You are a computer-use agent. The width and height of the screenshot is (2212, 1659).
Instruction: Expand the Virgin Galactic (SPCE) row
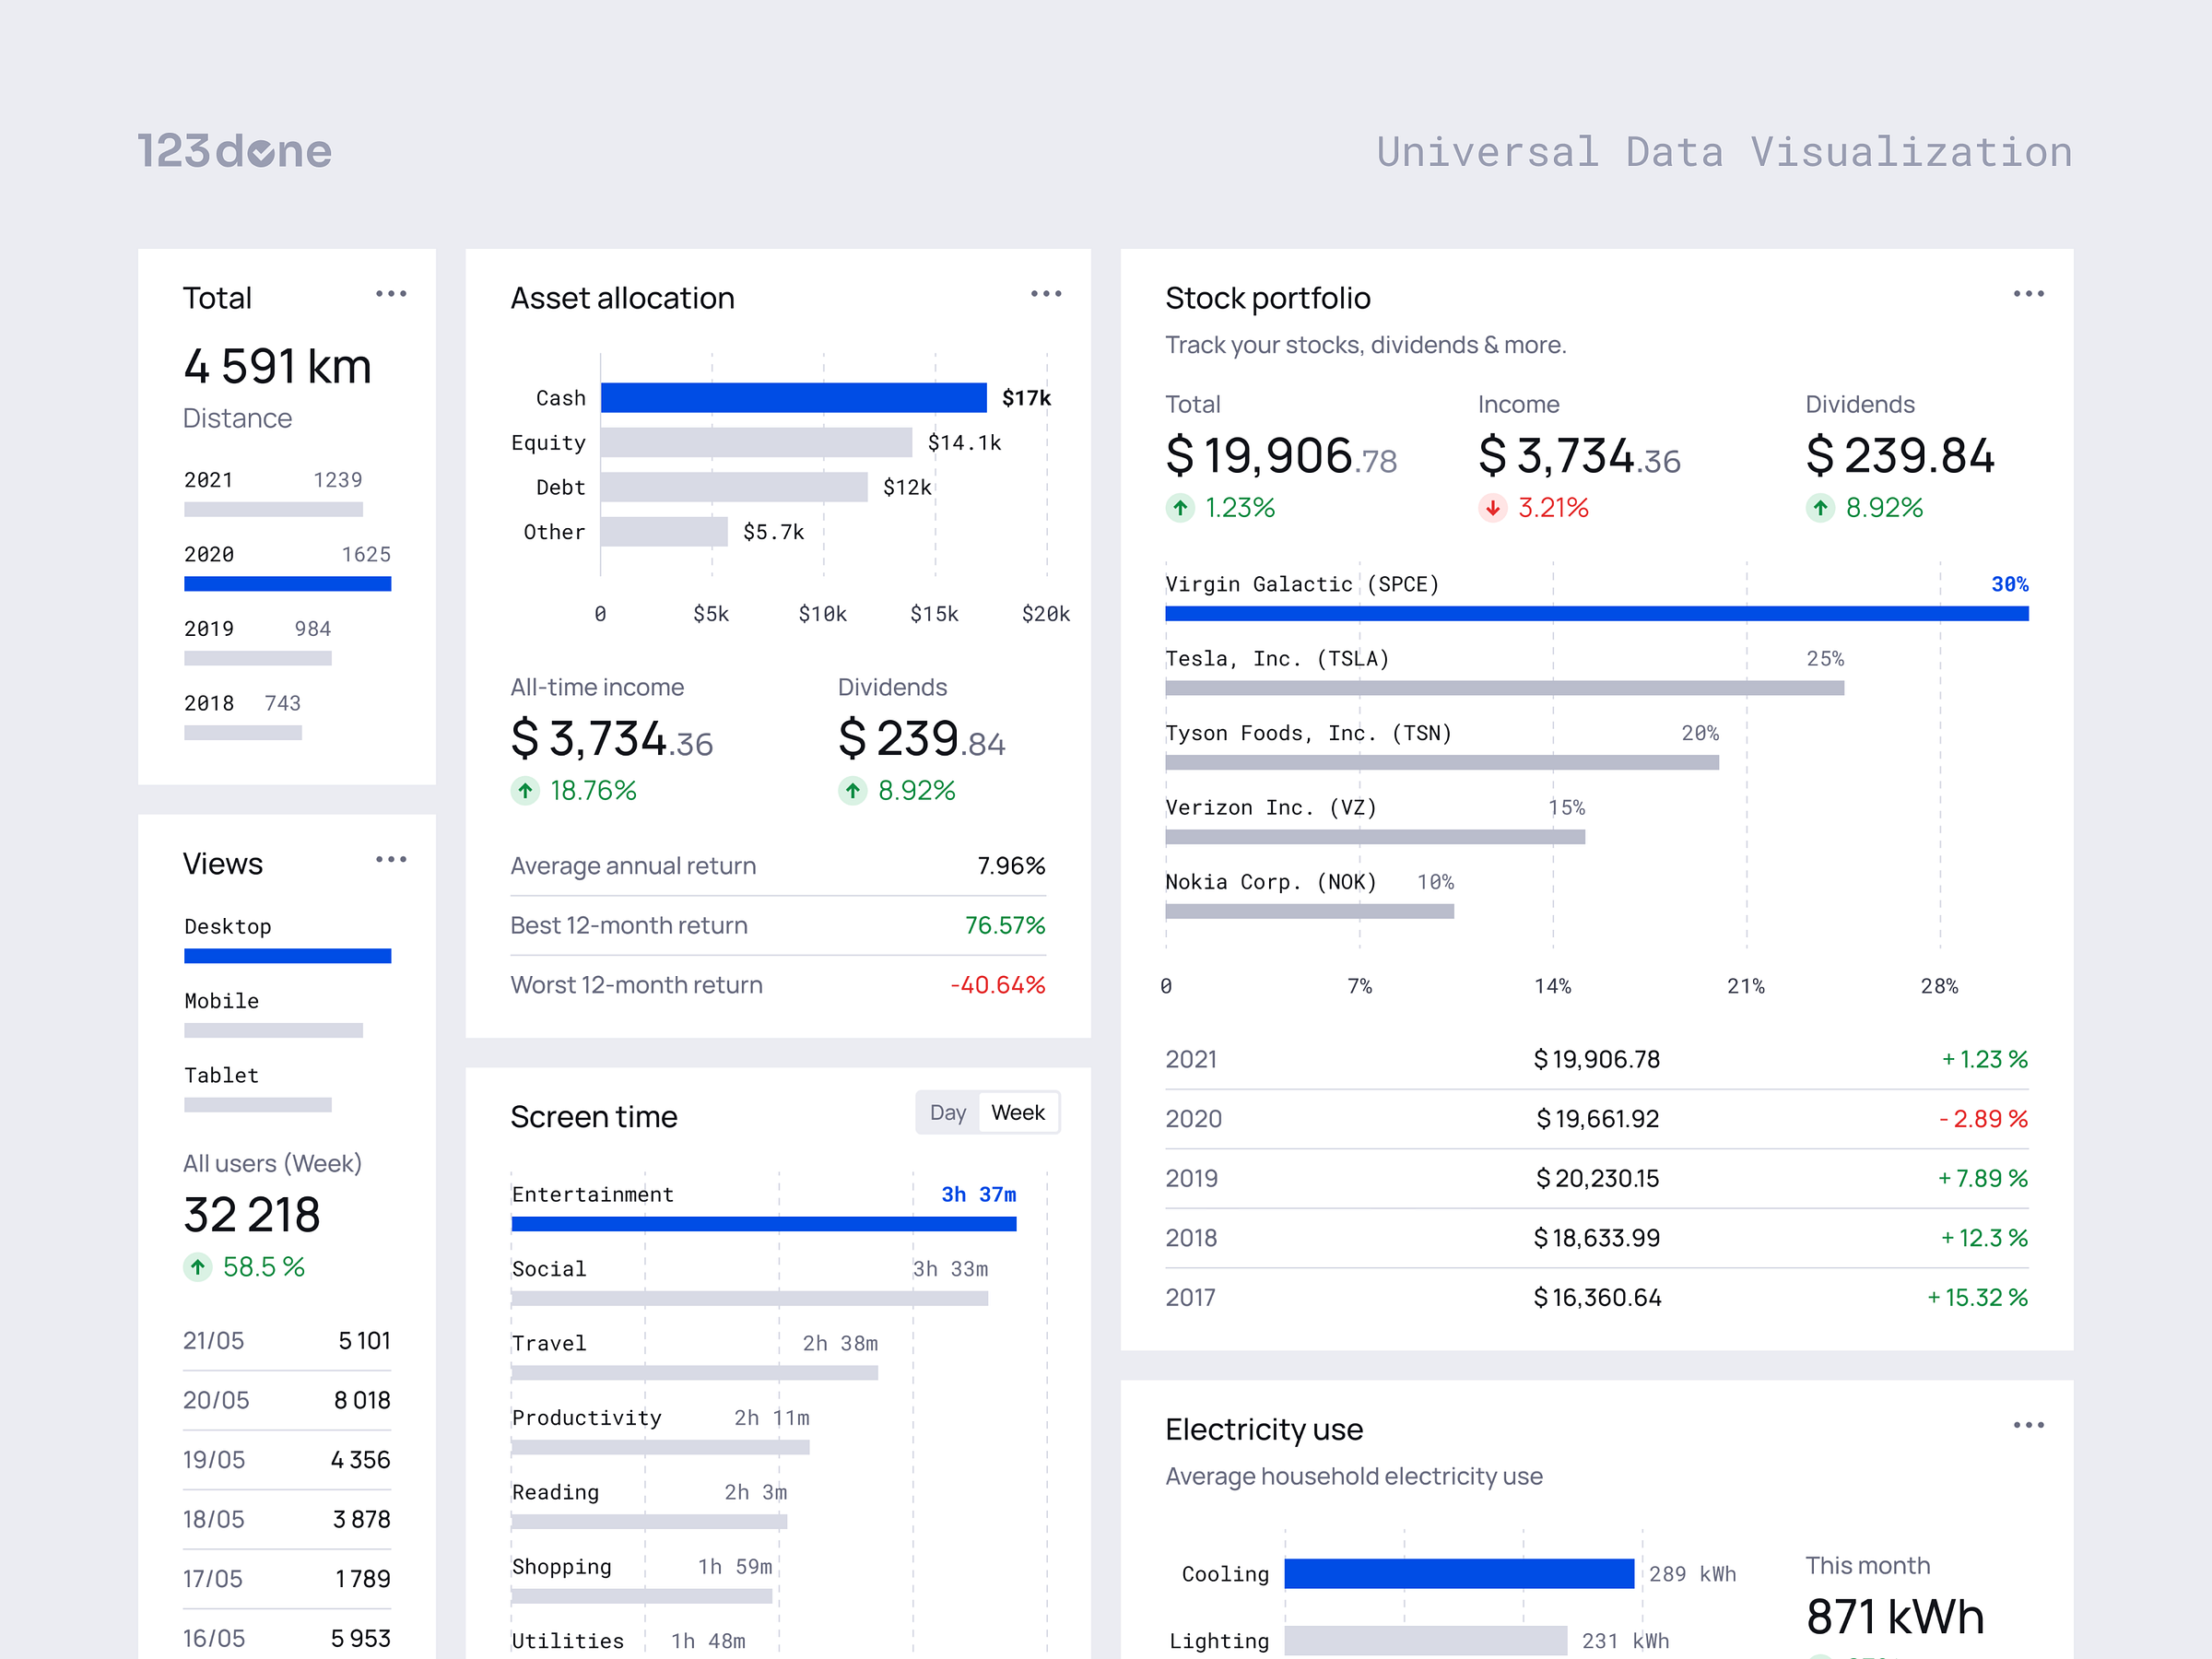1302,584
